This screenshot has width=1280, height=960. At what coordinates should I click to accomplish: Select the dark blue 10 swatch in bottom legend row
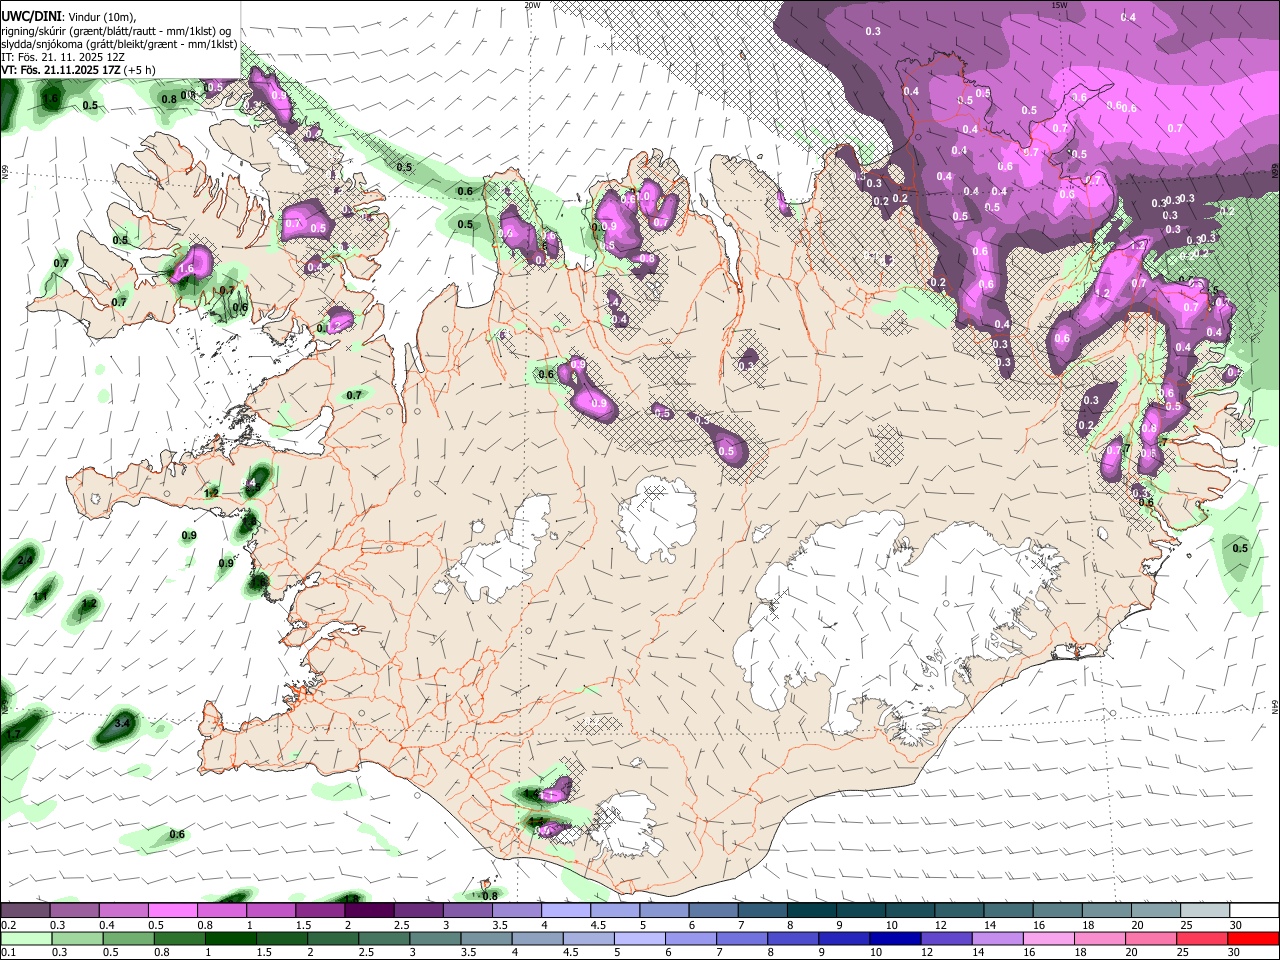(x=893, y=938)
